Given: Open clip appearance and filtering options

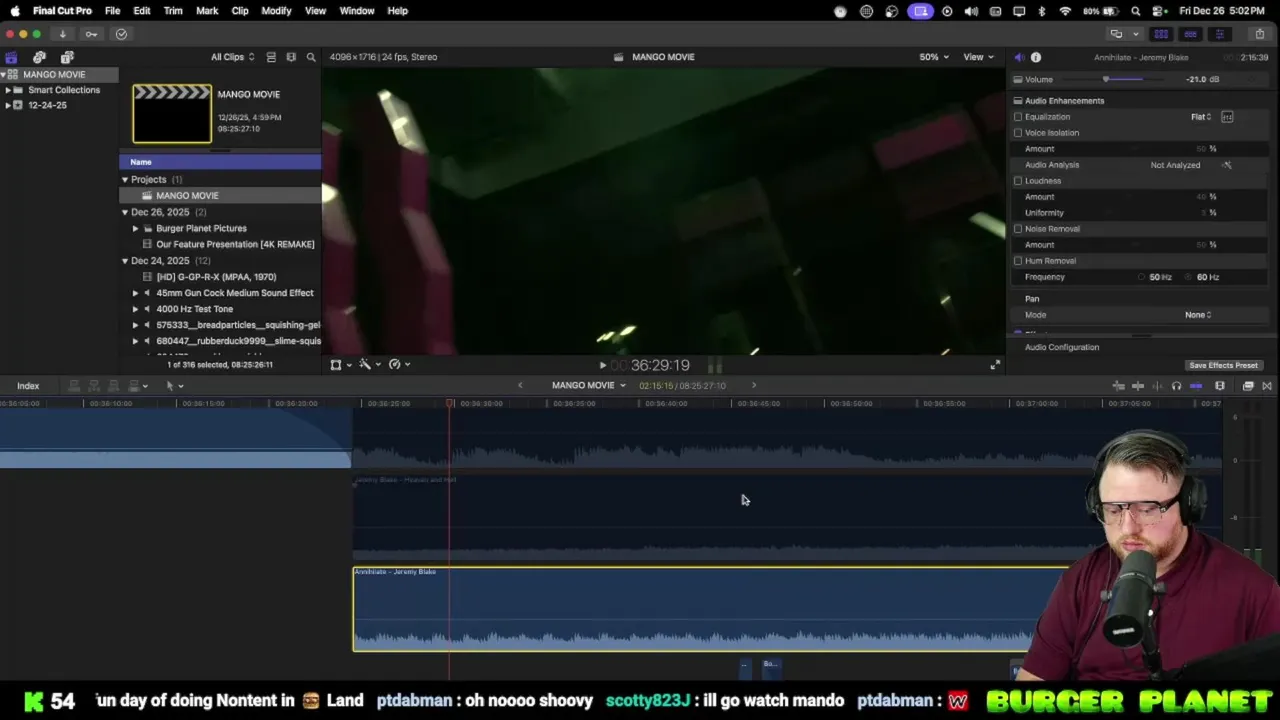Looking at the screenshot, I should (x=291, y=57).
